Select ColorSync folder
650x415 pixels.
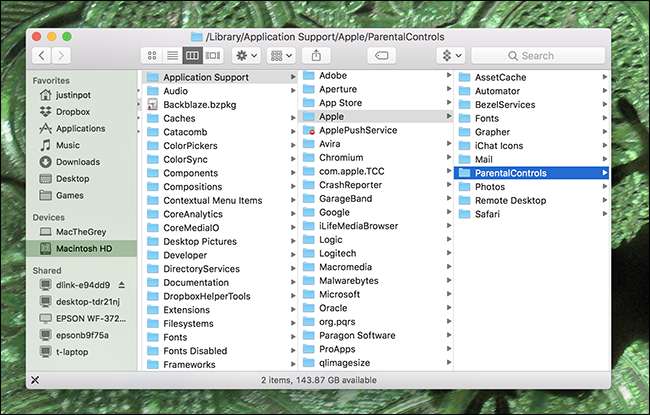tap(220, 160)
